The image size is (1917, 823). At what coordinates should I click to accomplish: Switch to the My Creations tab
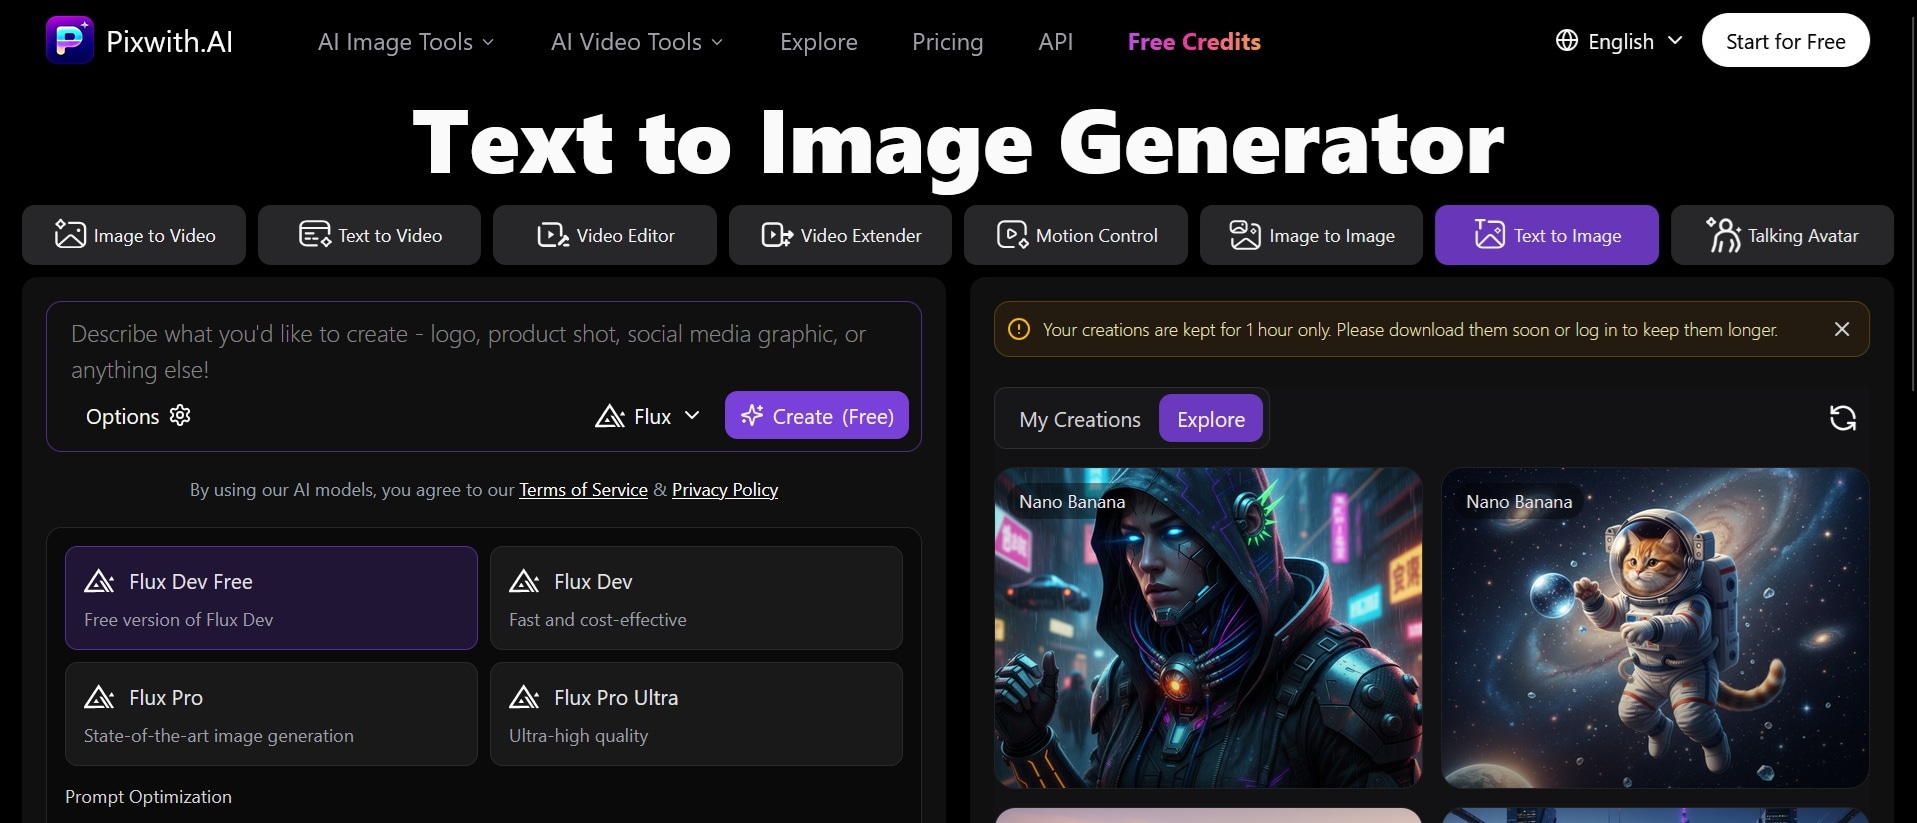[1080, 419]
